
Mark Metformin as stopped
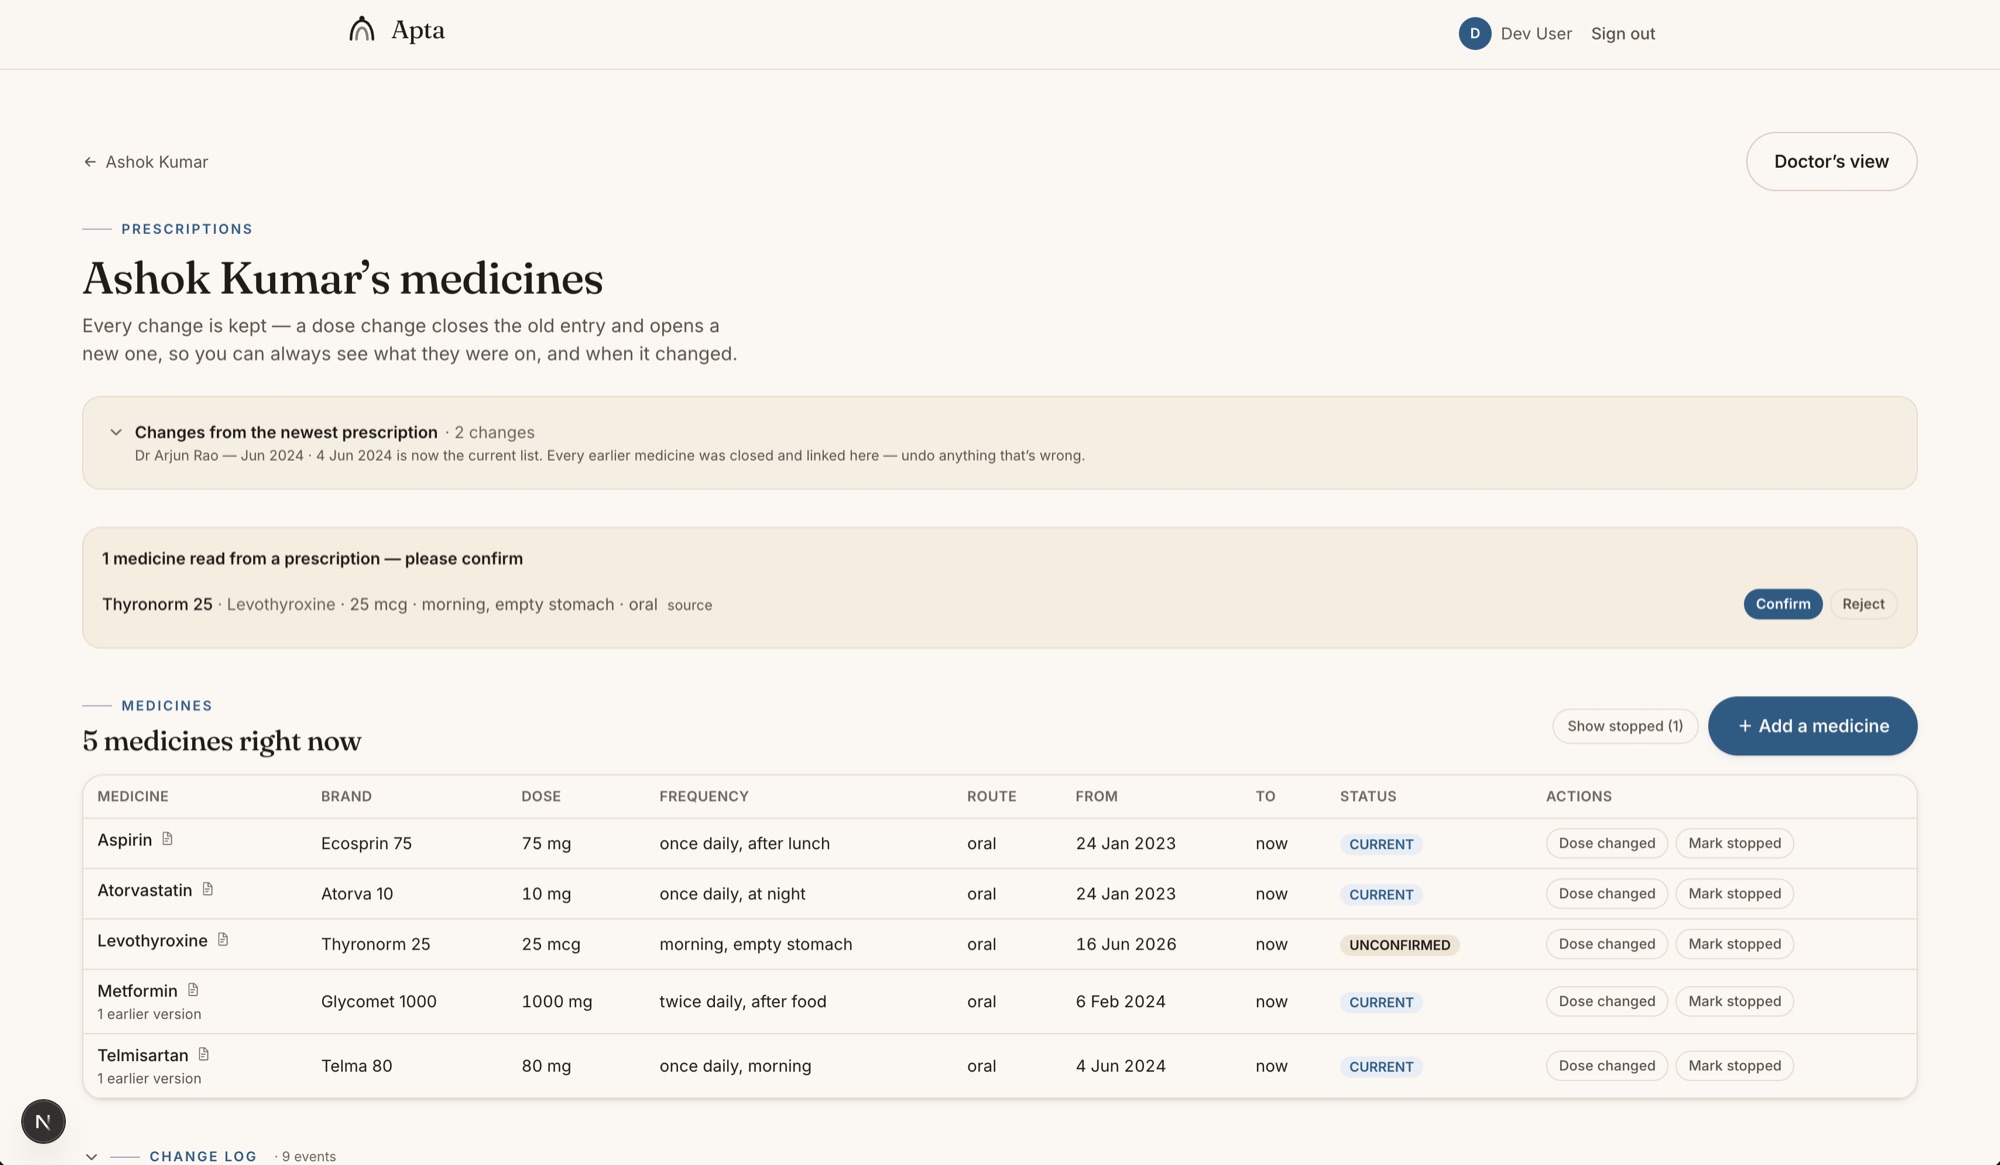click(1734, 1001)
